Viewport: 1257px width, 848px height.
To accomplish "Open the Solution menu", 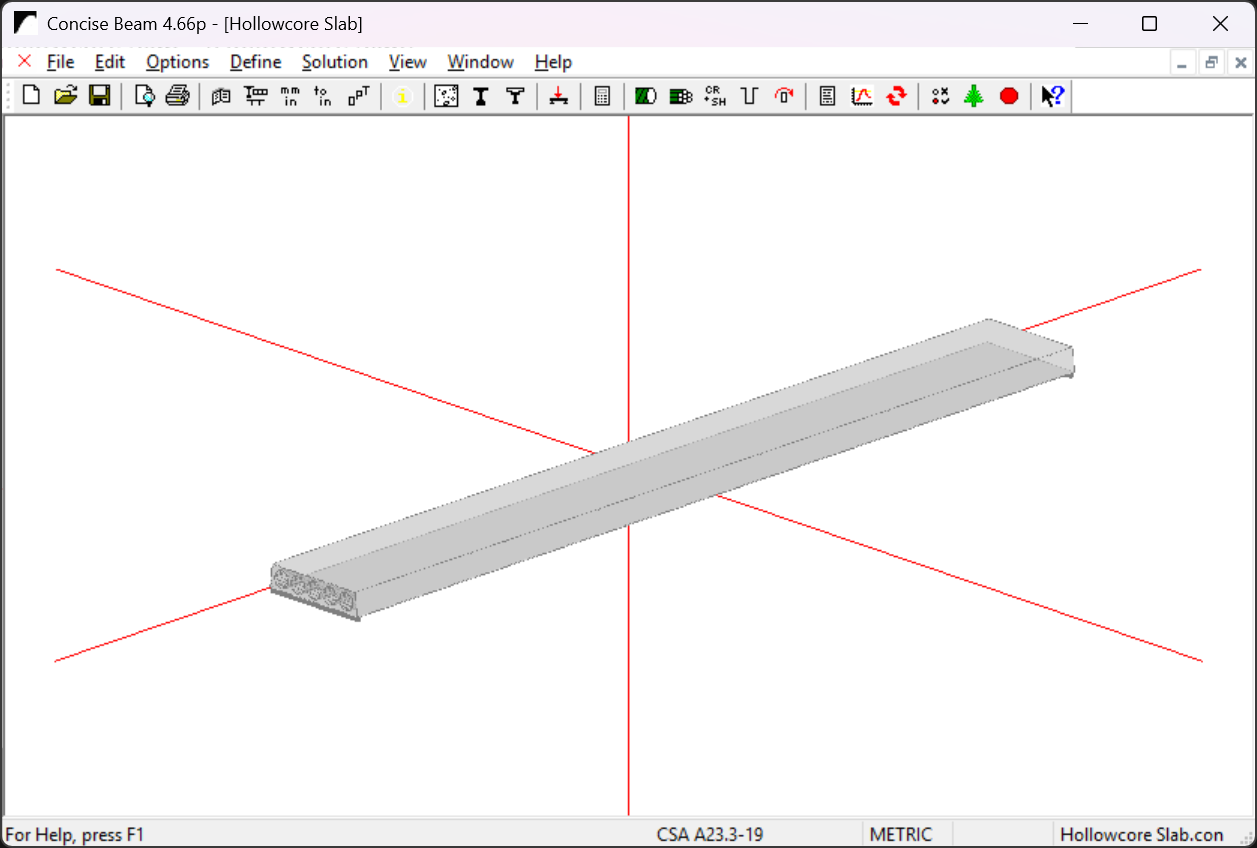I will point(335,62).
